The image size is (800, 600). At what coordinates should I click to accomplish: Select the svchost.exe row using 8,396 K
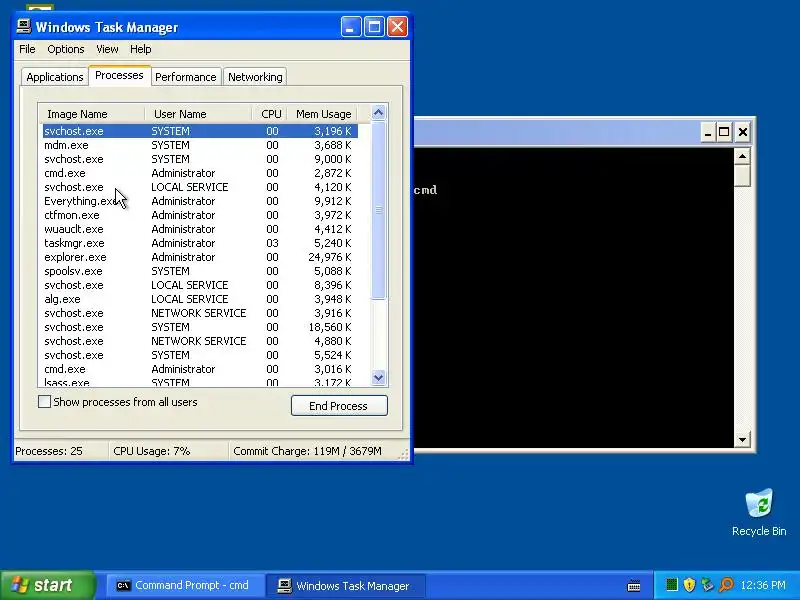(200, 285)
